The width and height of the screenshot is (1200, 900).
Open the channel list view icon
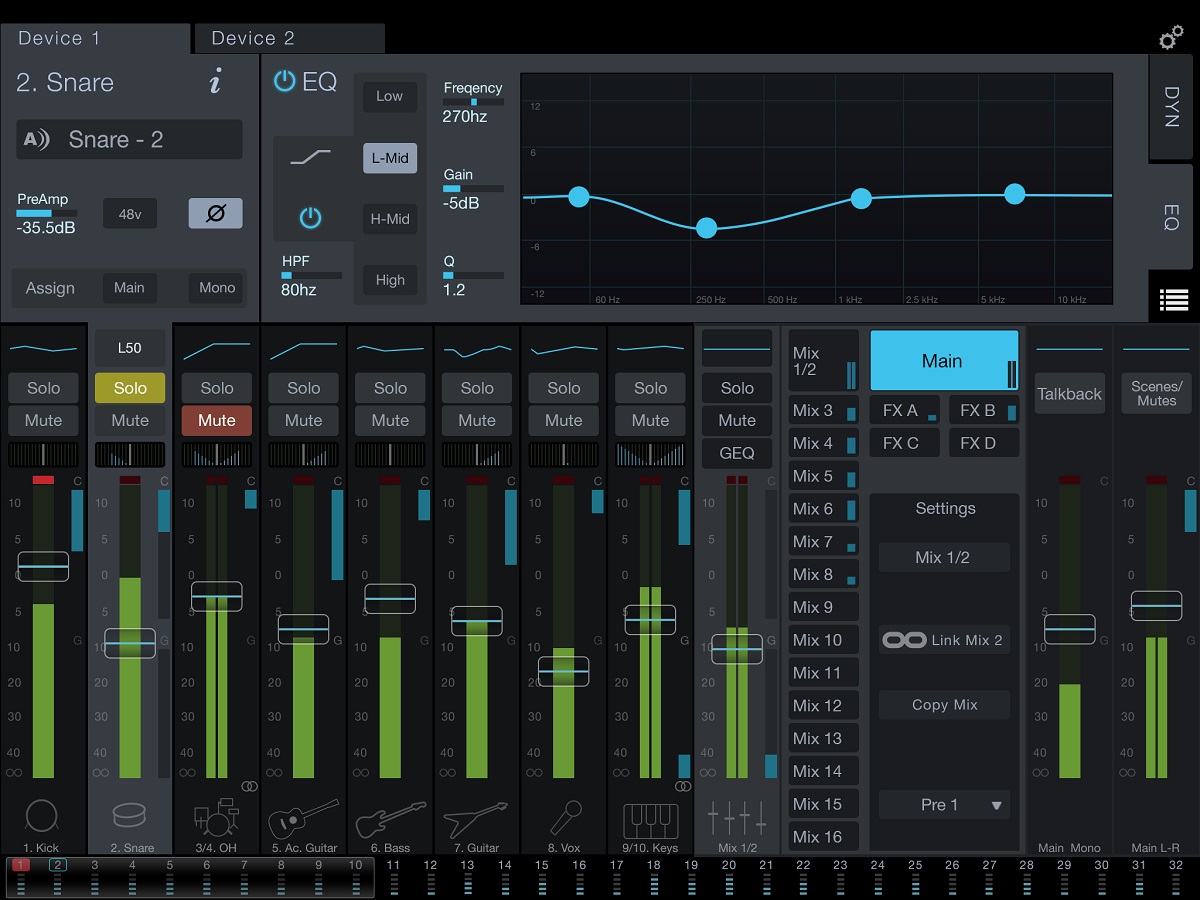pyautogui.click(x=1173, y=298)
